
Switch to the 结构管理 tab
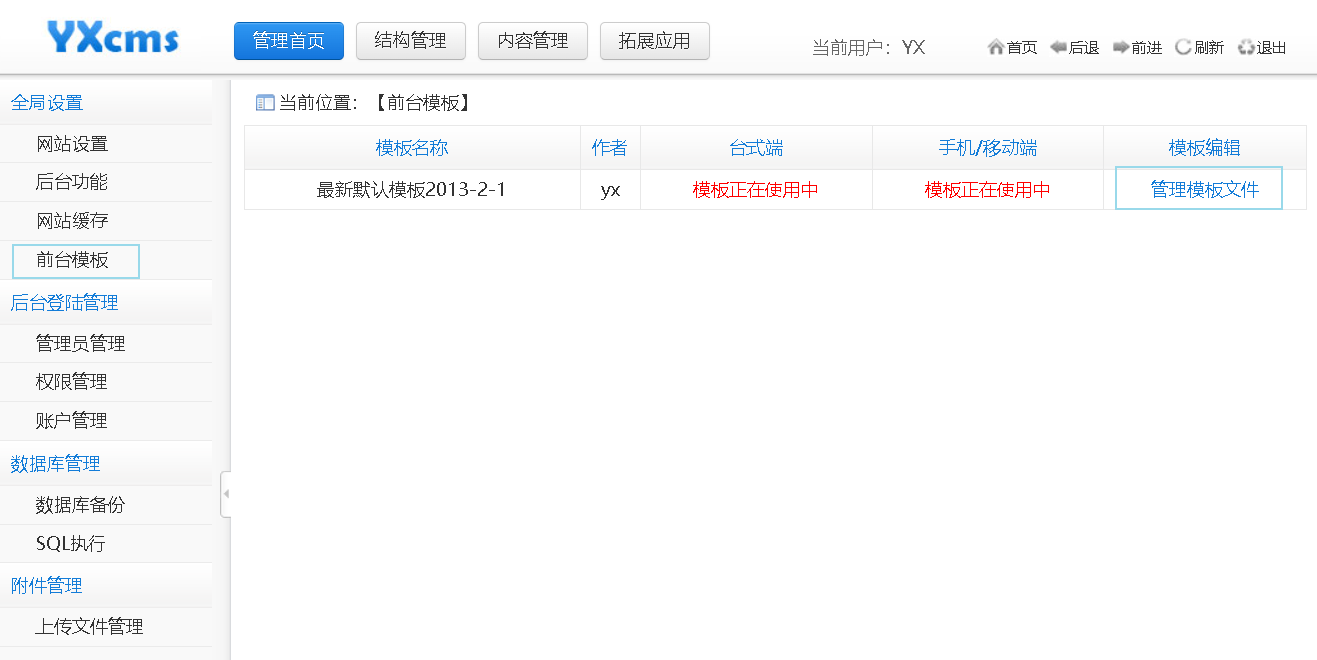click(x=410, y=41)
